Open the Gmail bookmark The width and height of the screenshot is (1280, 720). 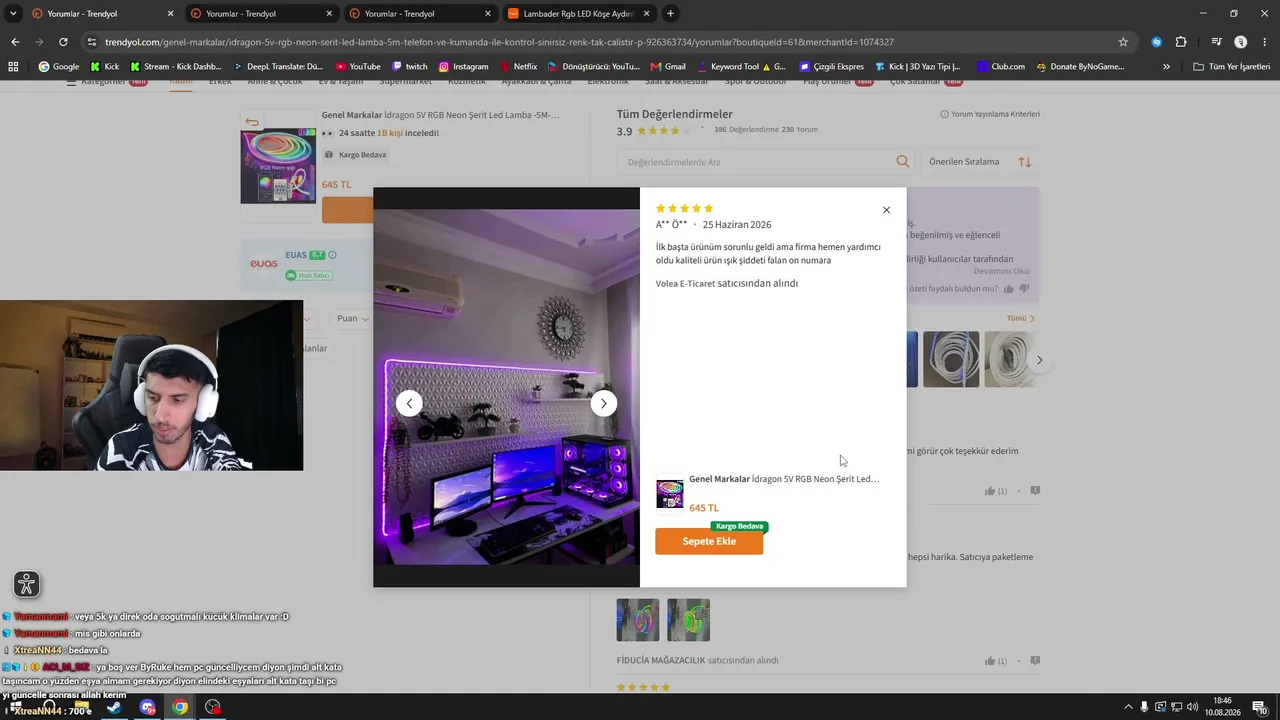coord(668,67)
